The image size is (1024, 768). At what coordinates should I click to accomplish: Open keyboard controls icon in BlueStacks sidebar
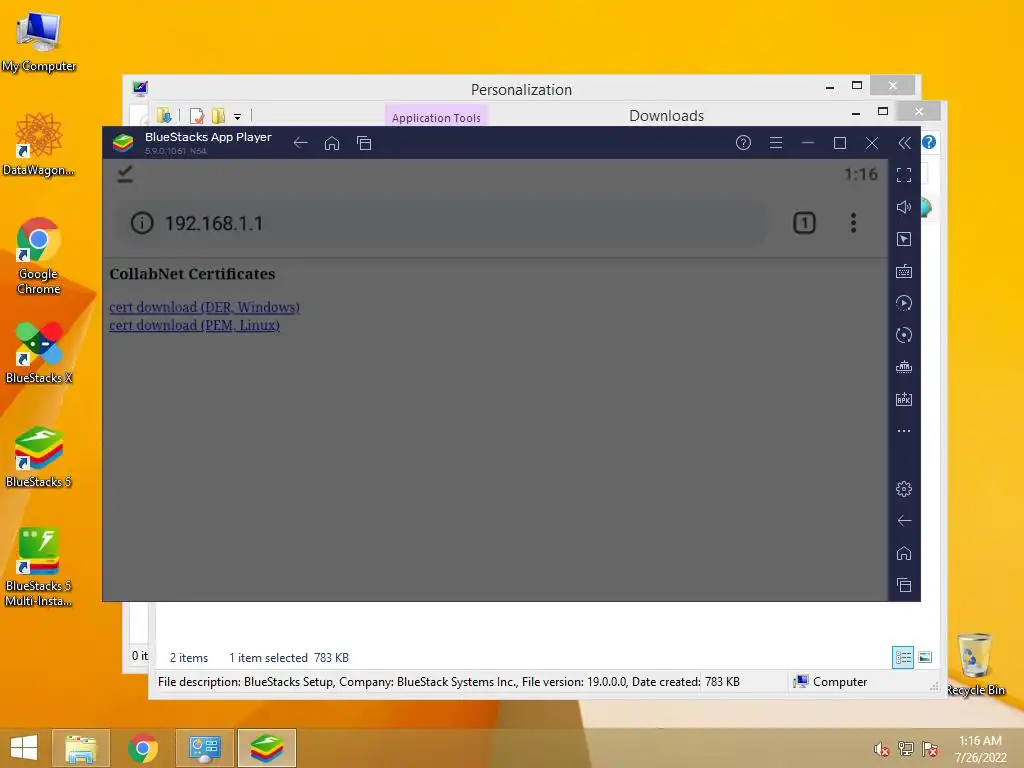click(x=904, y=271)
